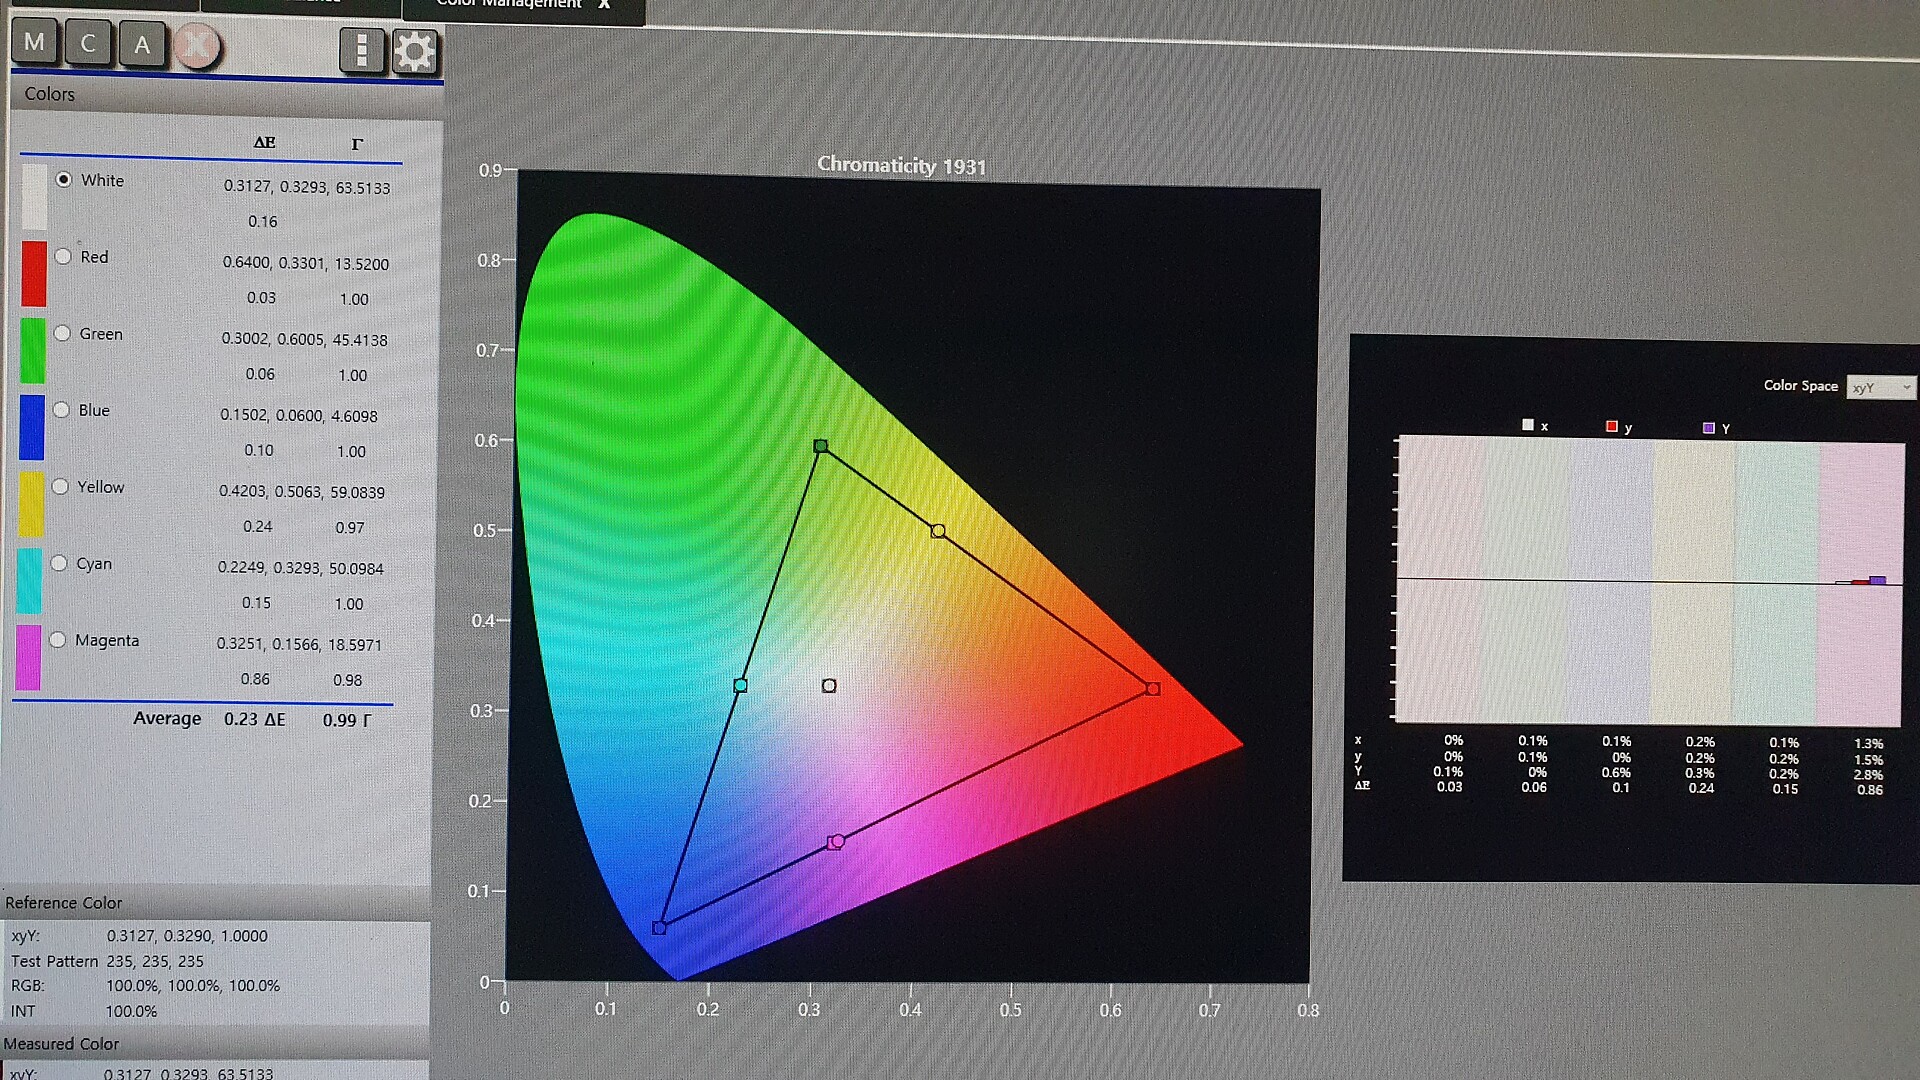This screenshot has height=1080, width=1920.
Task: Click the Blue color swatch
Action: (32, 427)
